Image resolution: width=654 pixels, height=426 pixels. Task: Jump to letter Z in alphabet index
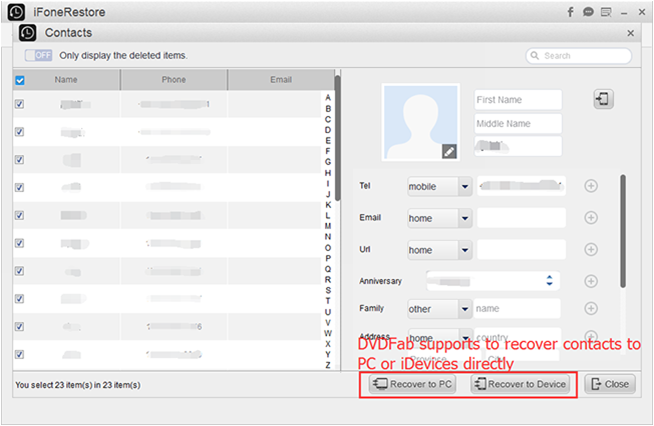coord(328,365)
